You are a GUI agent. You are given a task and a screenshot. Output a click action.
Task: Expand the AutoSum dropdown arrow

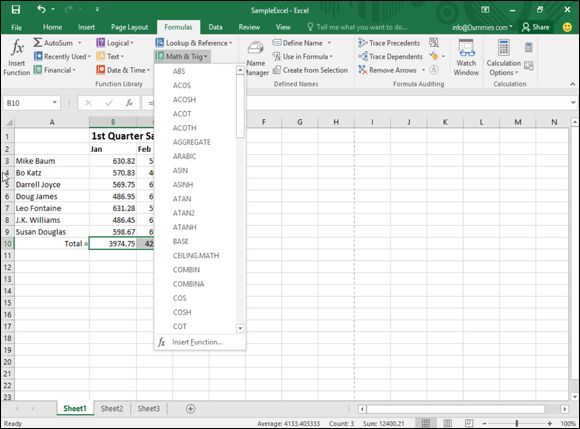[x=80, y=43]
